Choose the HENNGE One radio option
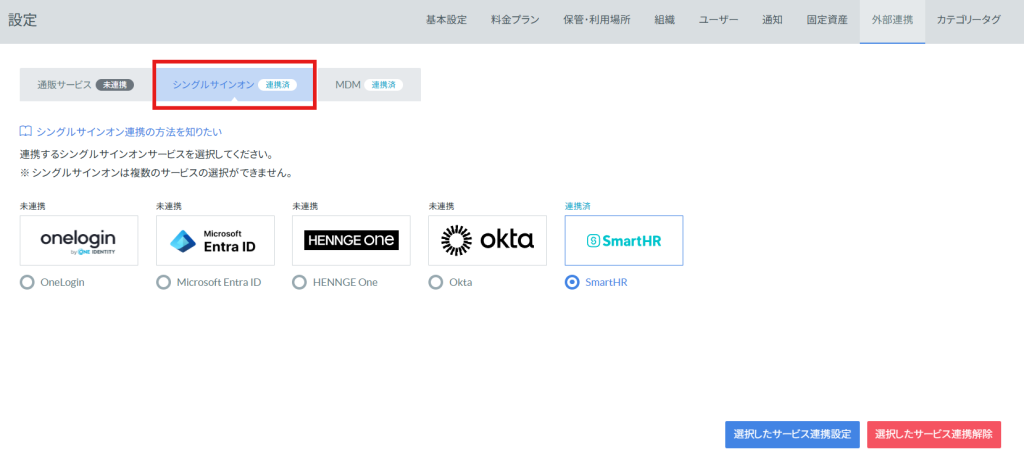Image resolution: width=1024 pixels, height=460 pixels. 299,283
